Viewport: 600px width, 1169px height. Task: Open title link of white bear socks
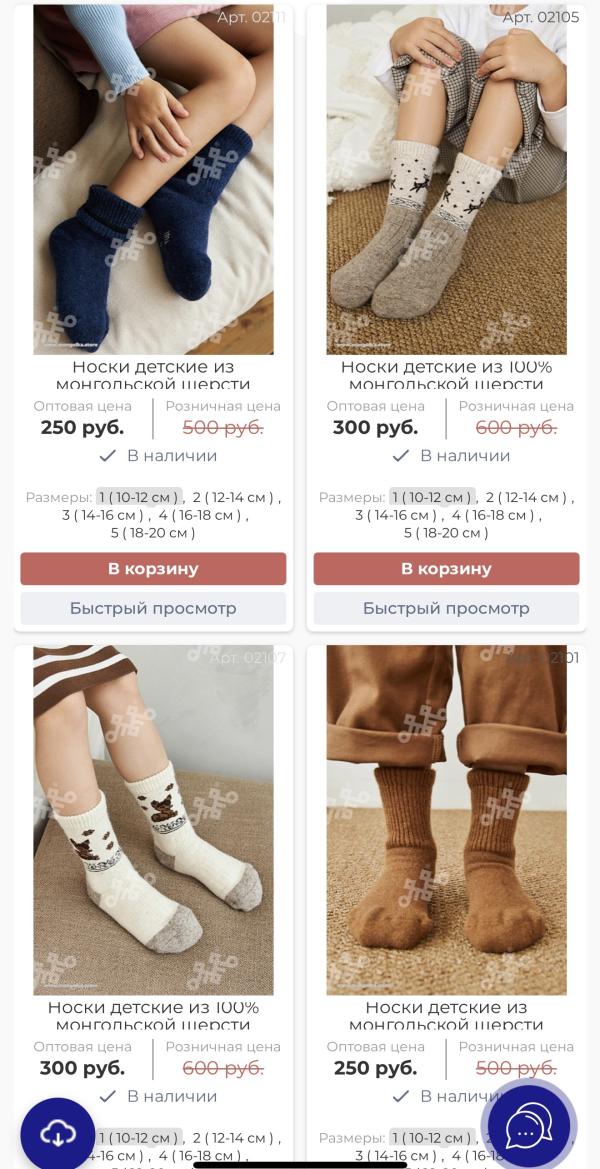tap(153, 1016)
